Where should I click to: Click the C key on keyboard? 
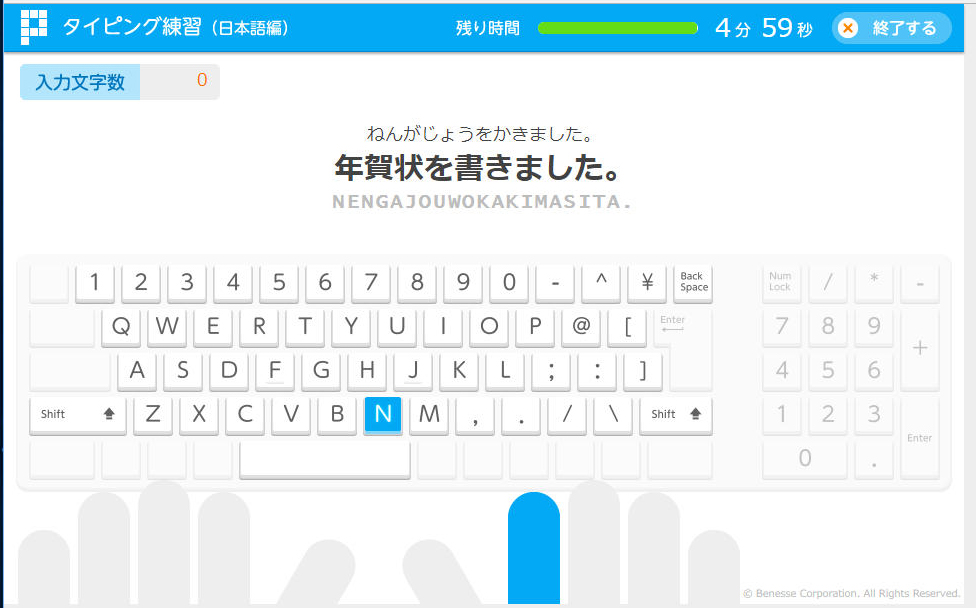point(245,414)
